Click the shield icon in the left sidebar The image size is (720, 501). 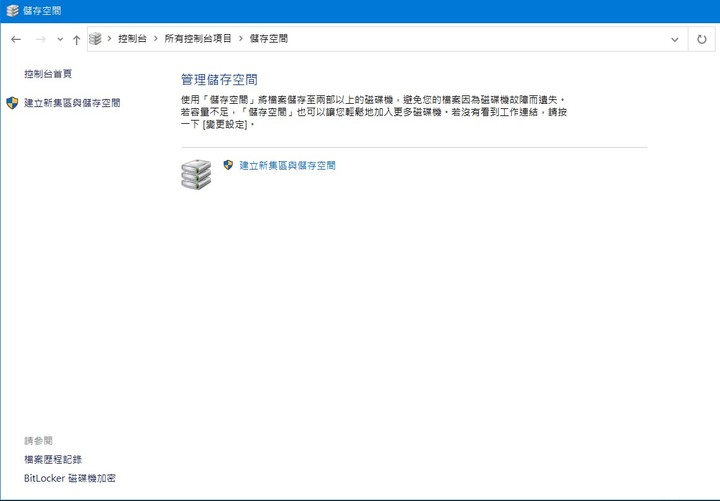(12, 103)
